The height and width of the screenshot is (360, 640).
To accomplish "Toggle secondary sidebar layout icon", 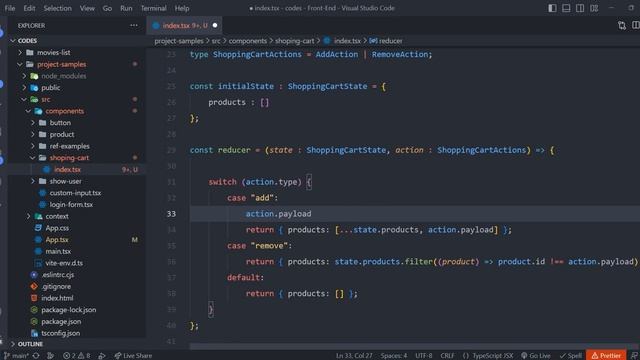I will coord(580,8).
